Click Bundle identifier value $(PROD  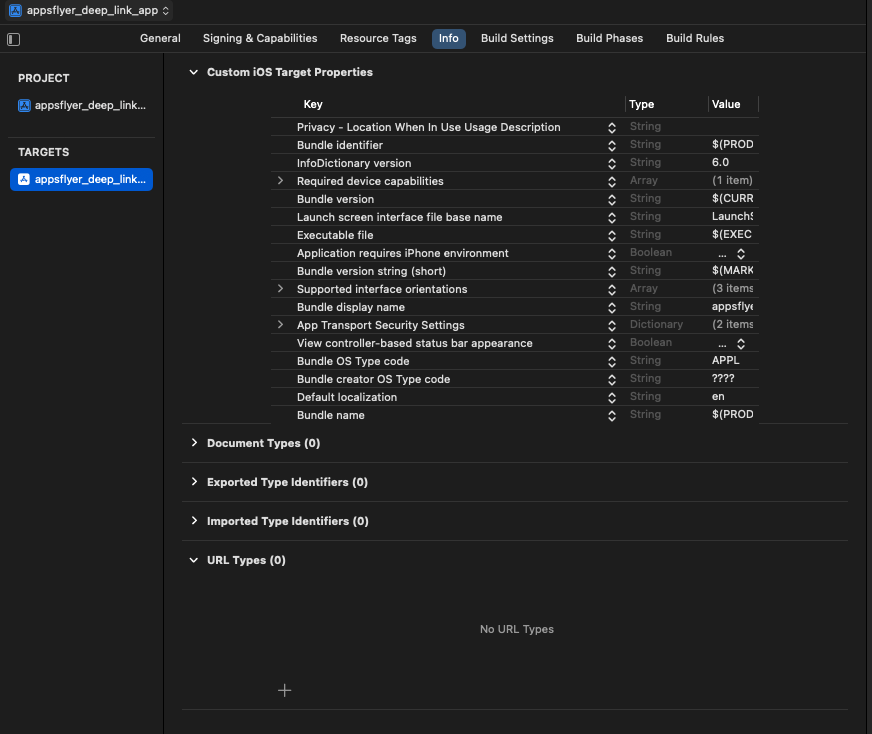pos(732,145)
